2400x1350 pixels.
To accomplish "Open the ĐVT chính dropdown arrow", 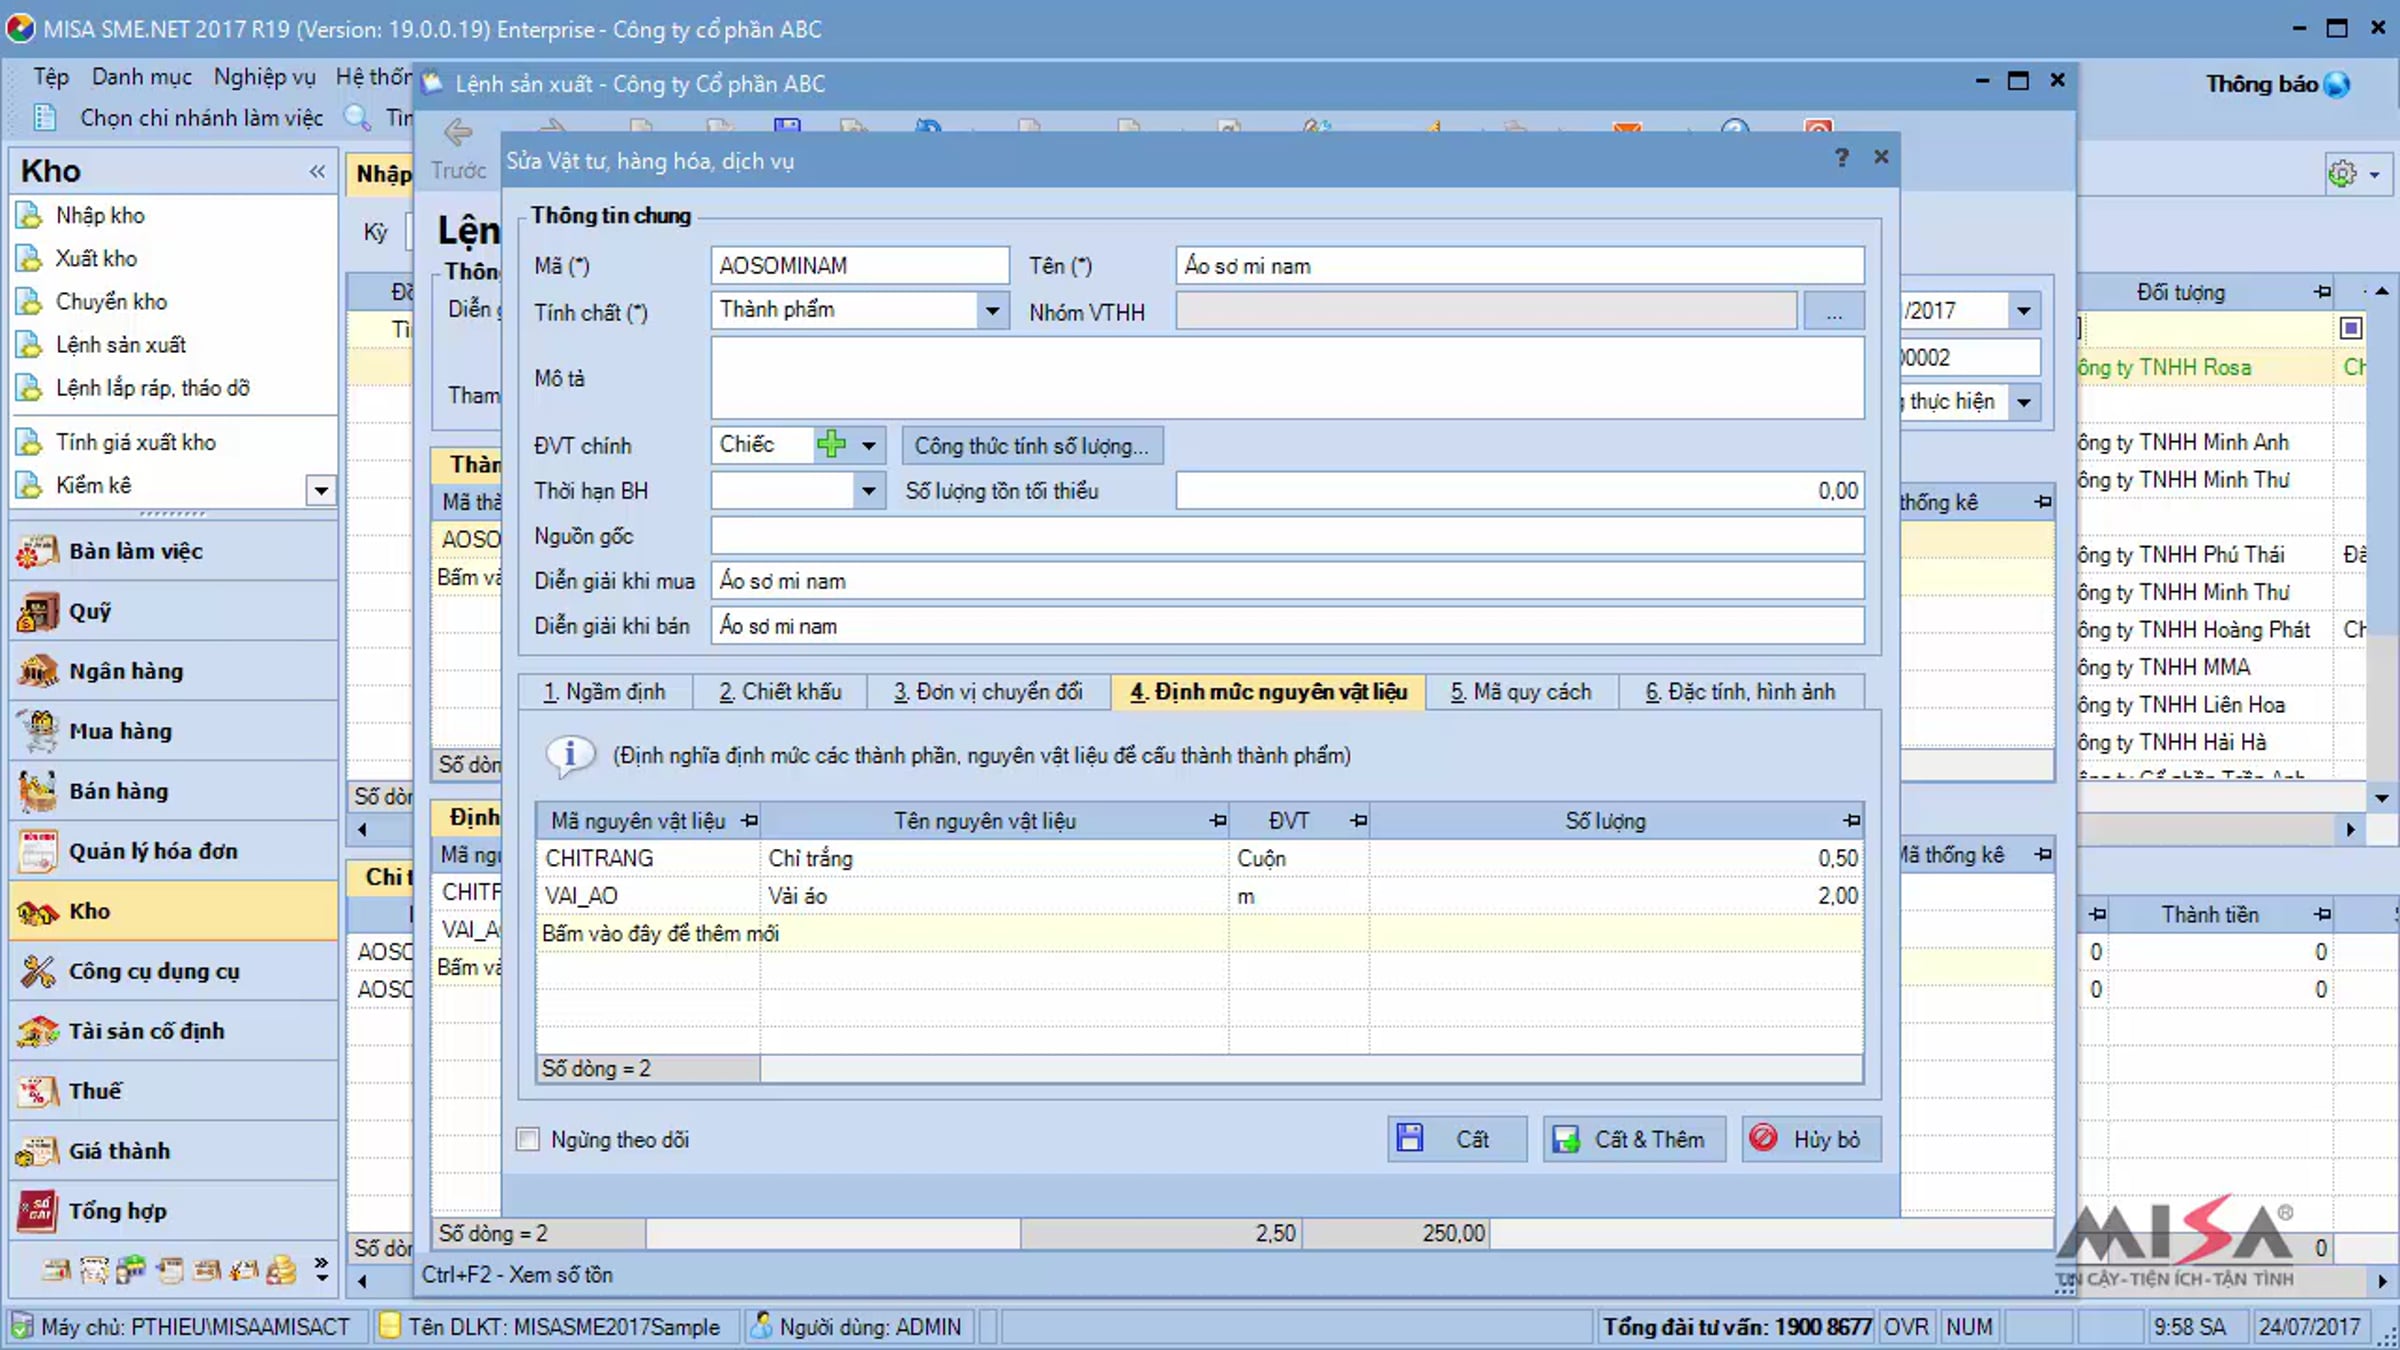I will [x=869, y=445].
